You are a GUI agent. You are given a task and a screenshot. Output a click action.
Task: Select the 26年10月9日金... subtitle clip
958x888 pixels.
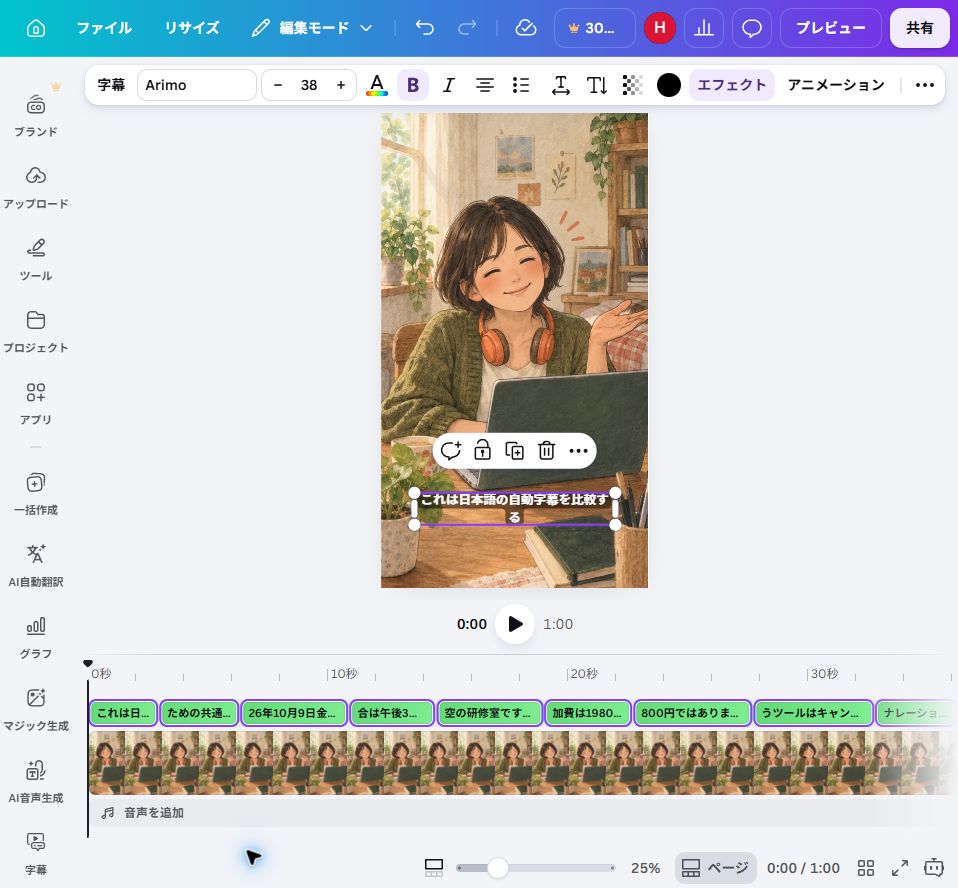point(294,713)
